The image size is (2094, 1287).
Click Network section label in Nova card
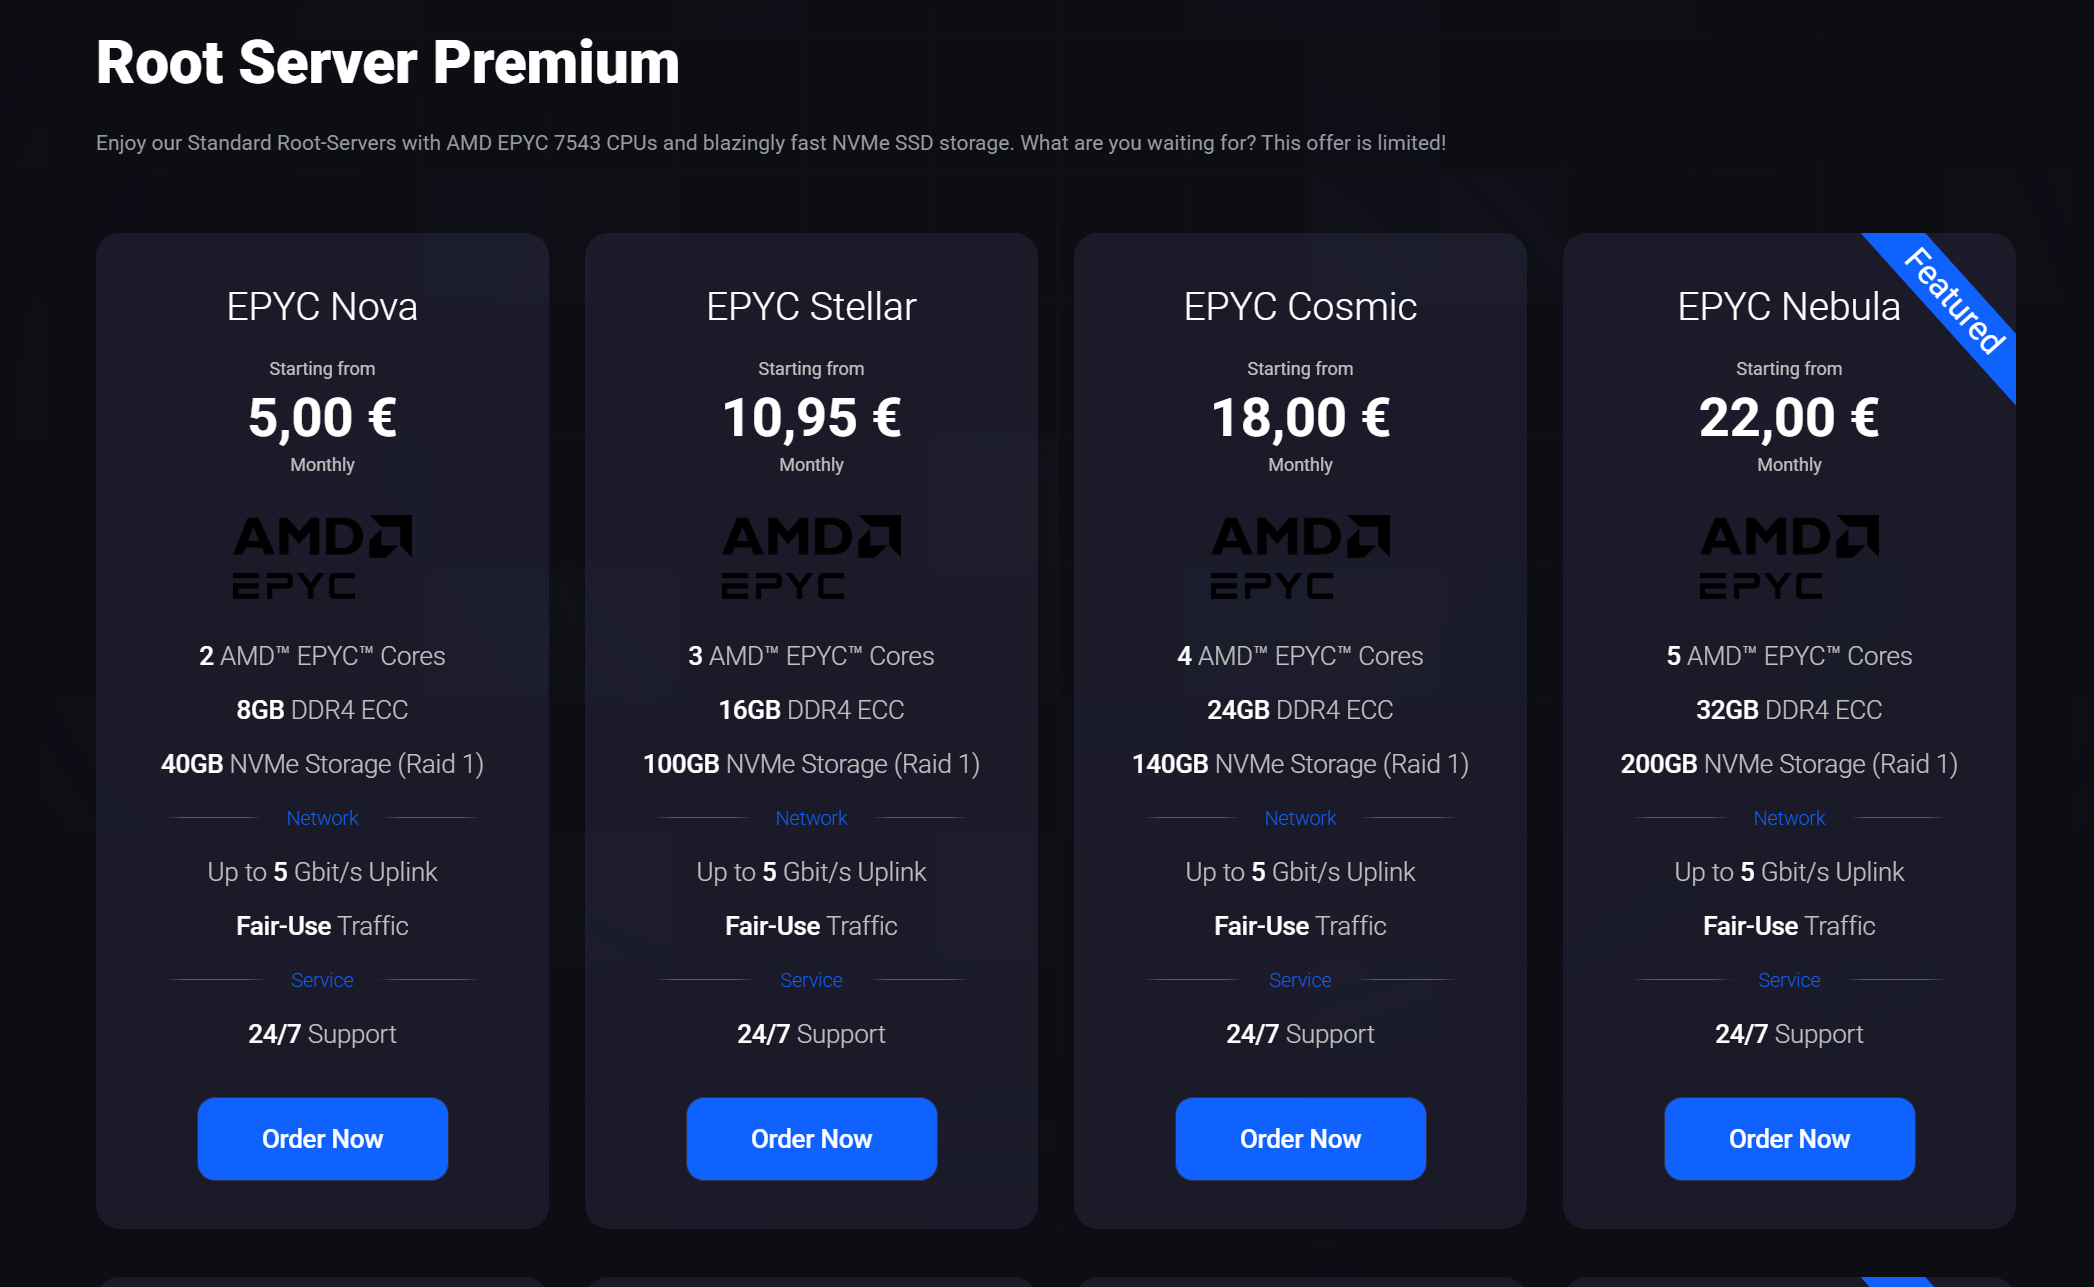[322, 818]
